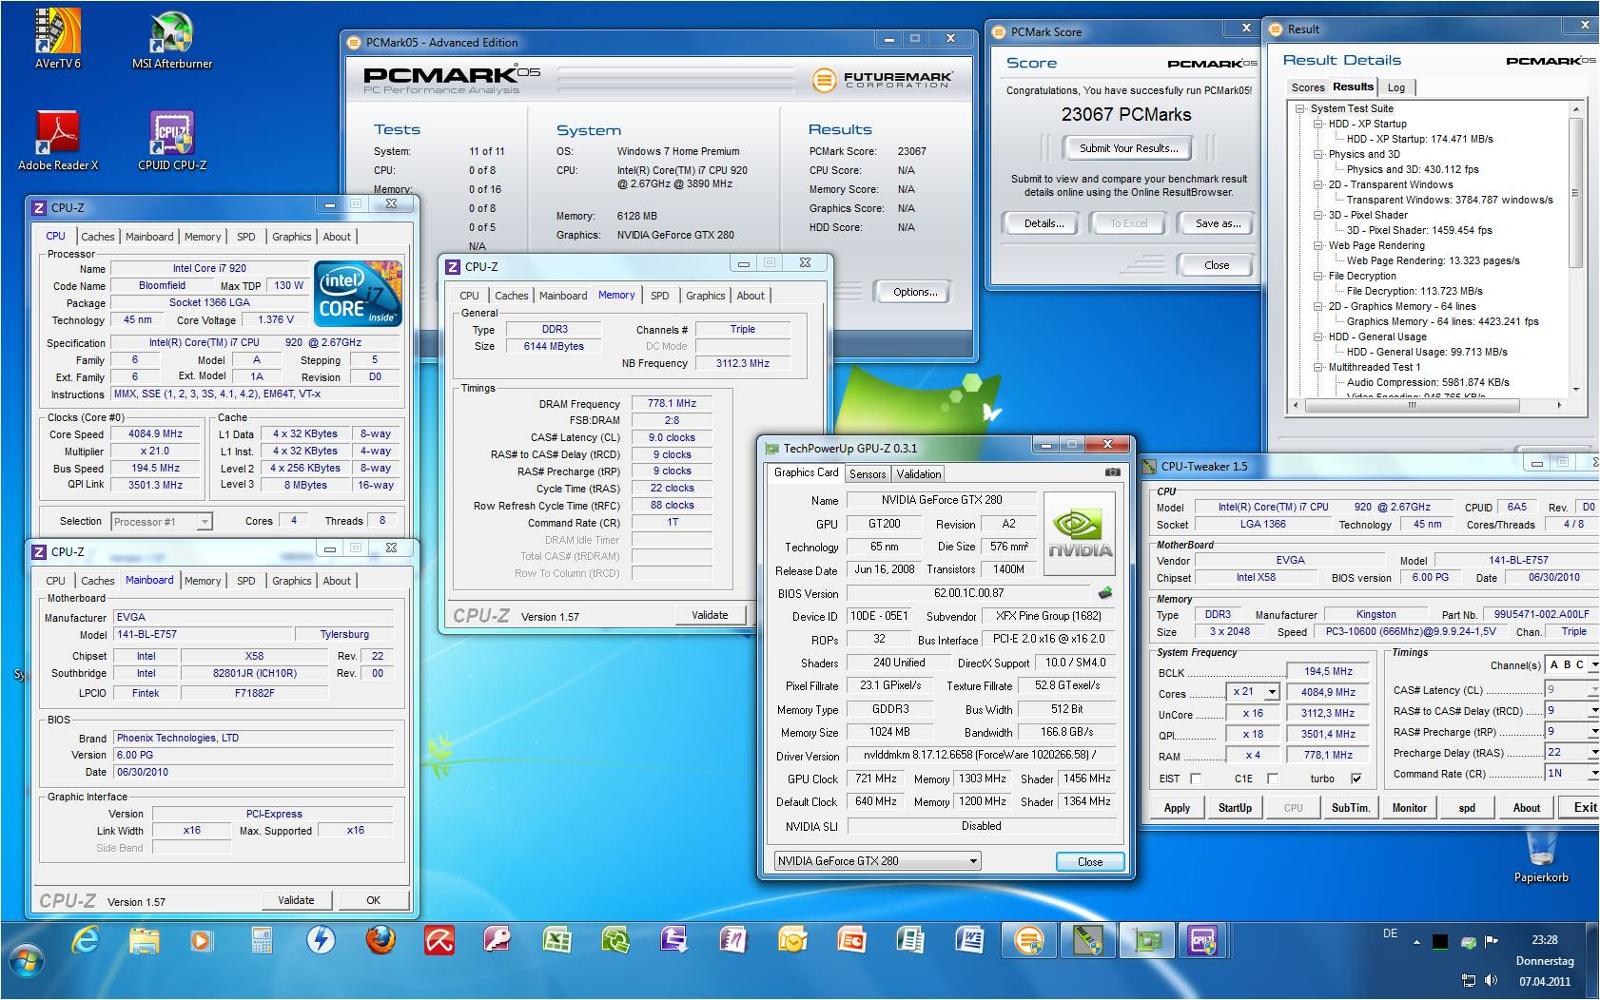Viewport: 1600px width, 1000px height.
Task: Open the Windows Start orb
Action: click(x=27, y=962)
